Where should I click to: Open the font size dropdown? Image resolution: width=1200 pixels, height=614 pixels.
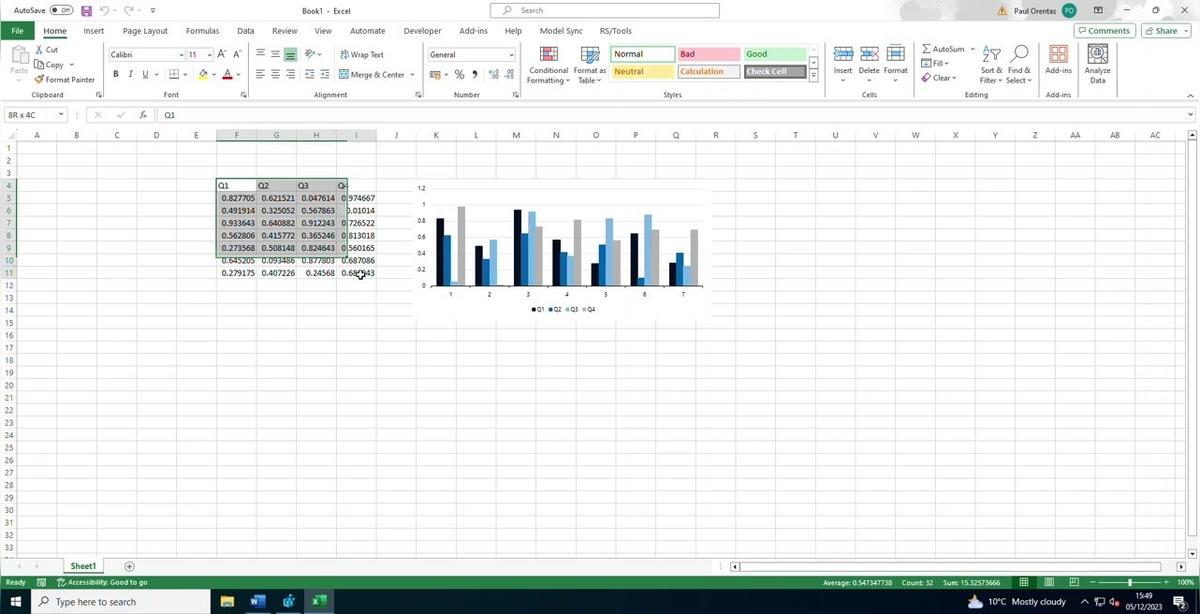click(x=209, y=55)
